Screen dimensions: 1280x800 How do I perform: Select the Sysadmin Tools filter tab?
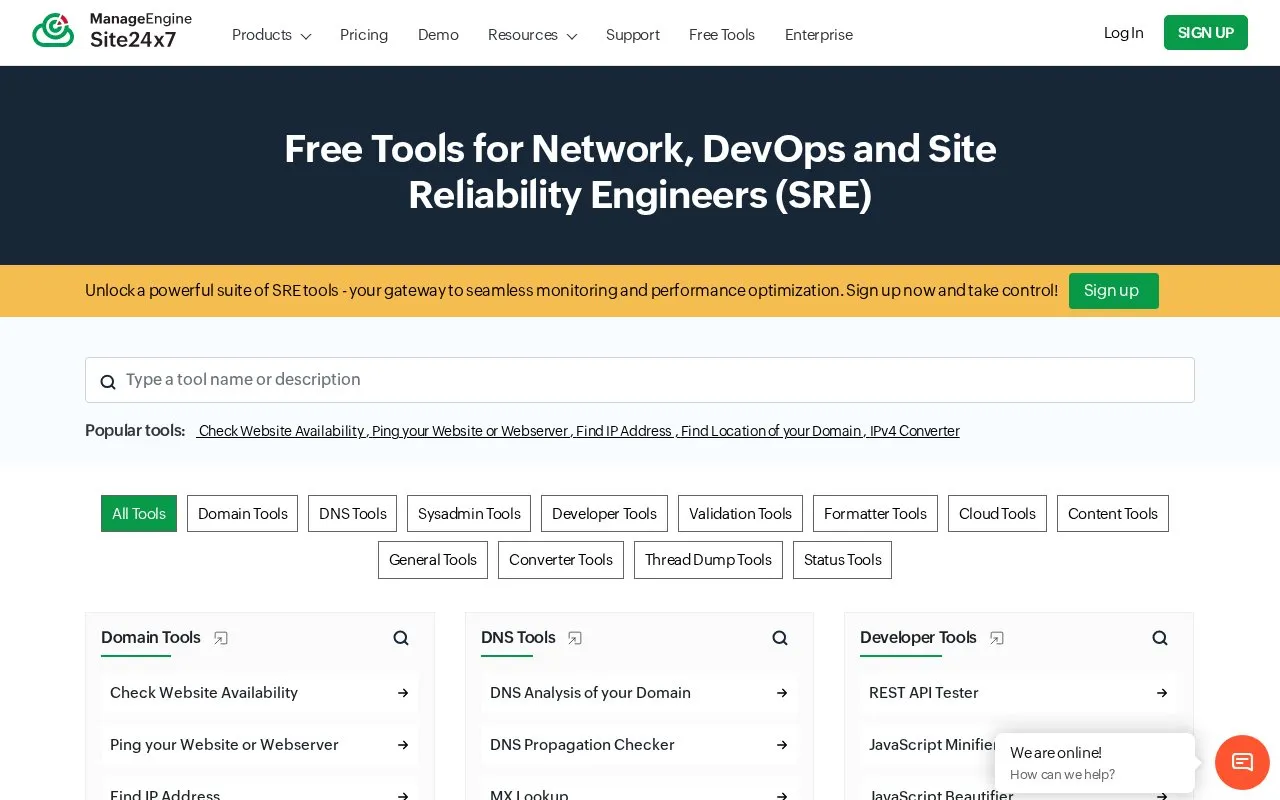(469, 514)
